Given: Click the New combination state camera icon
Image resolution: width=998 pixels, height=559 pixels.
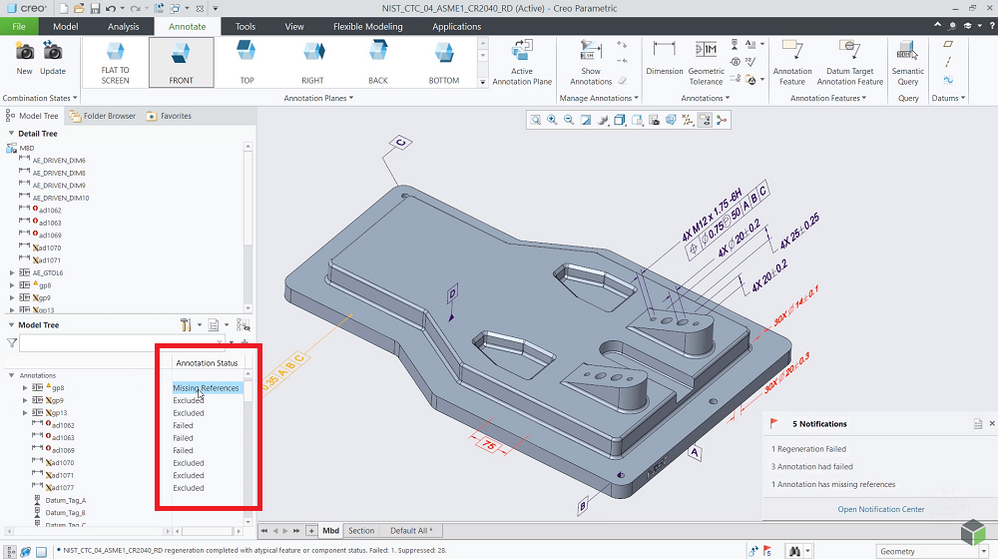Looking at the screenshot, I should (x=24, y=52).
